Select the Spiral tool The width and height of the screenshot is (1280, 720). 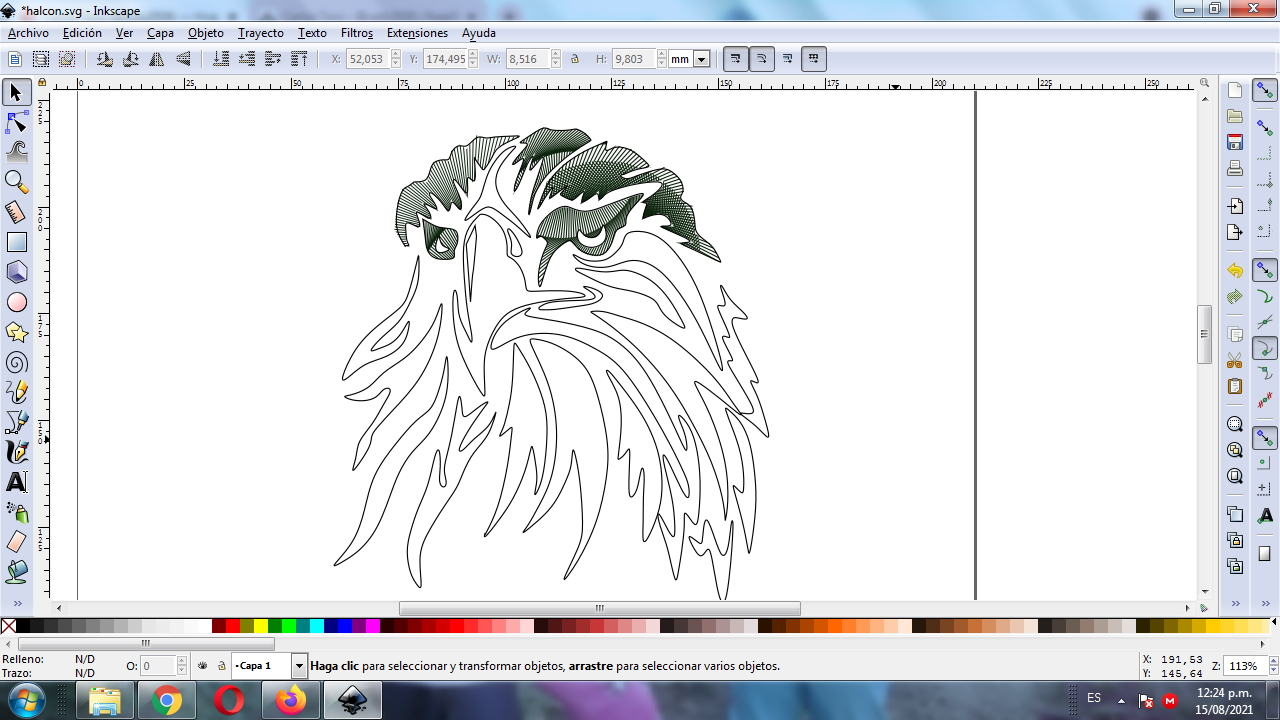(x=16, y=362)
